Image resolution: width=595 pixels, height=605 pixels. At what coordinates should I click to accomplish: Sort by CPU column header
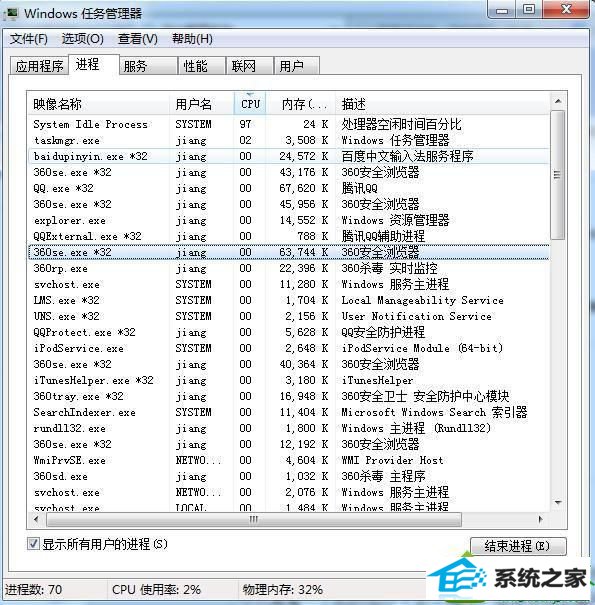250,104
